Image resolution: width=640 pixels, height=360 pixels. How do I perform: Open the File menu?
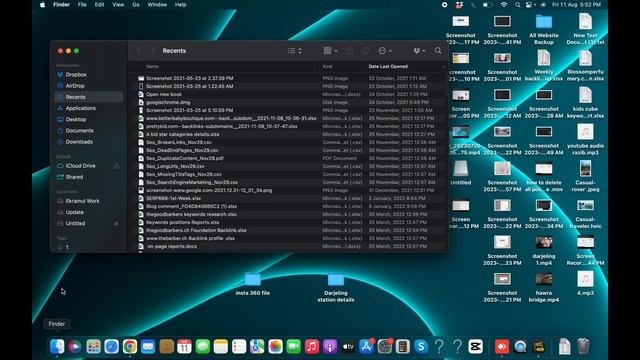point(82,5)
